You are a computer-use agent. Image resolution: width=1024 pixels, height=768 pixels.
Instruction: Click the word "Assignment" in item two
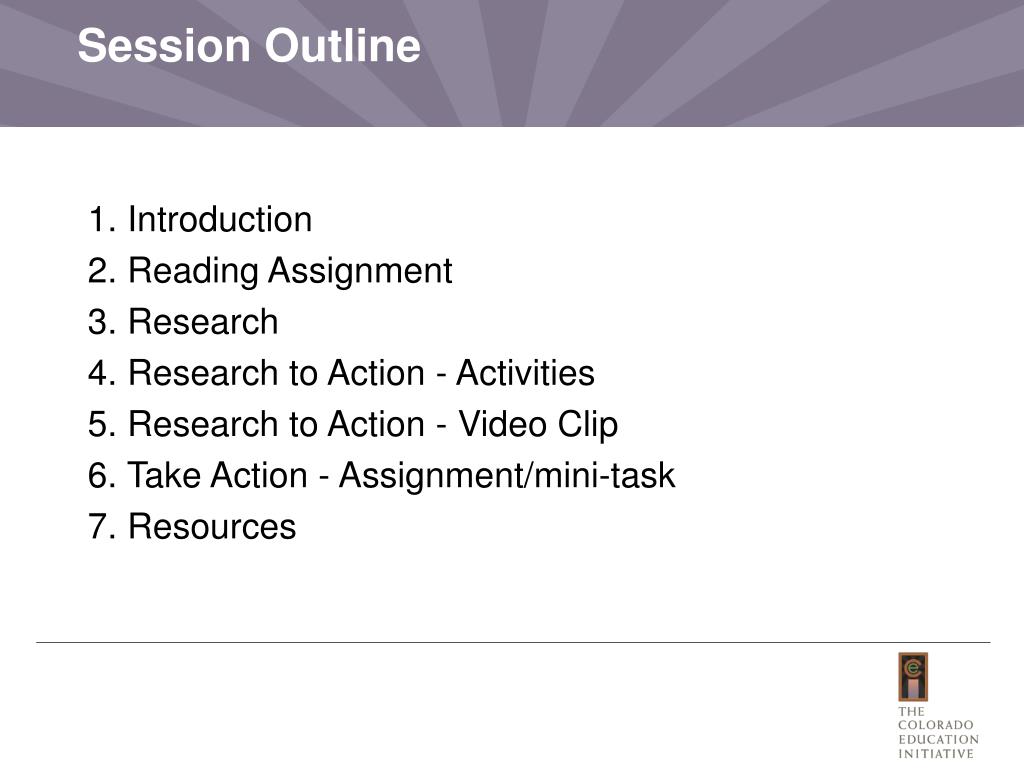coord(360,270)
